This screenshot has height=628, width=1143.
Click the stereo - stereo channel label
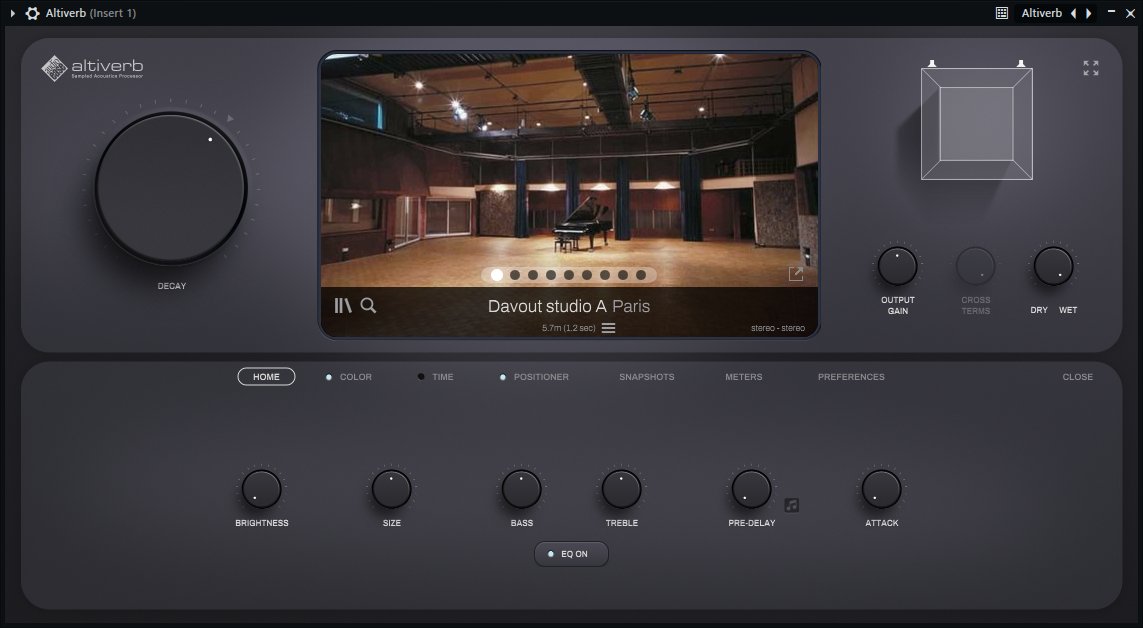778,328
